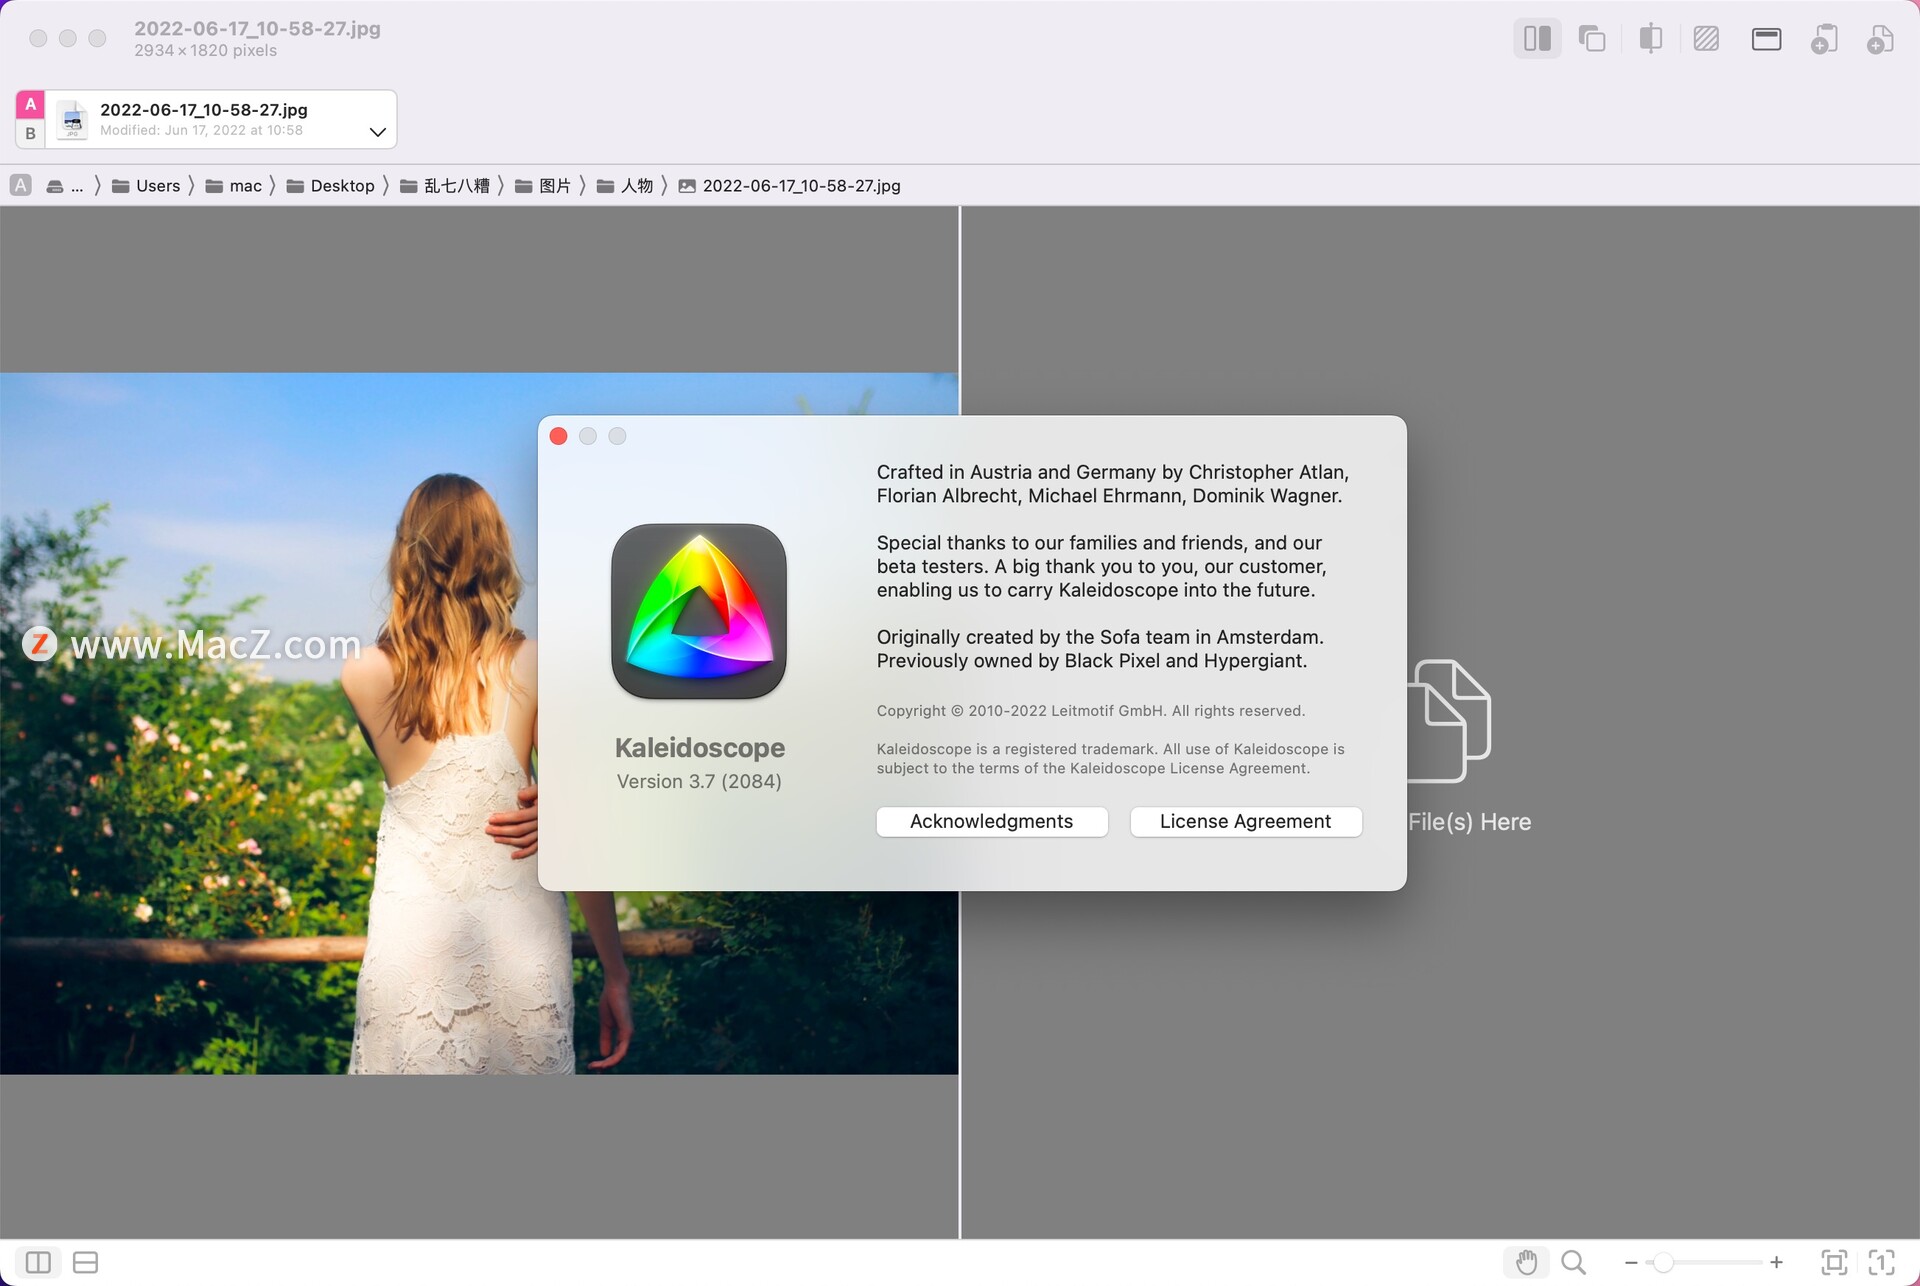Click add file to comparison icon
The image size is (1920, 1286).
tap(1880, 39)
